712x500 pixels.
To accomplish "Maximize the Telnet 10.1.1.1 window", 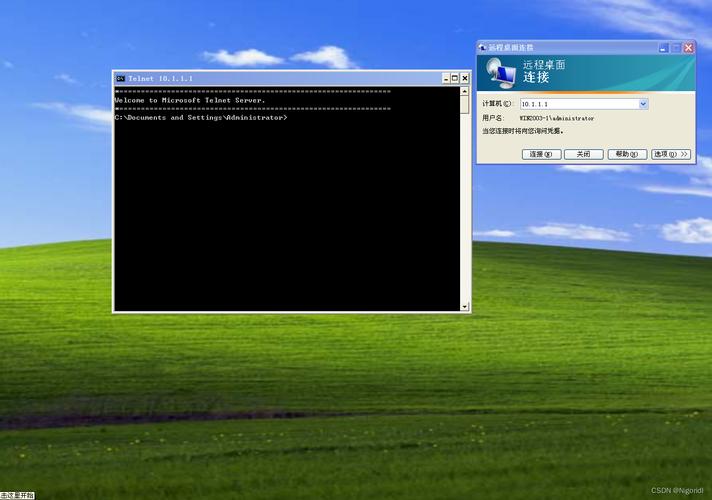I will (x=455, y=79).
